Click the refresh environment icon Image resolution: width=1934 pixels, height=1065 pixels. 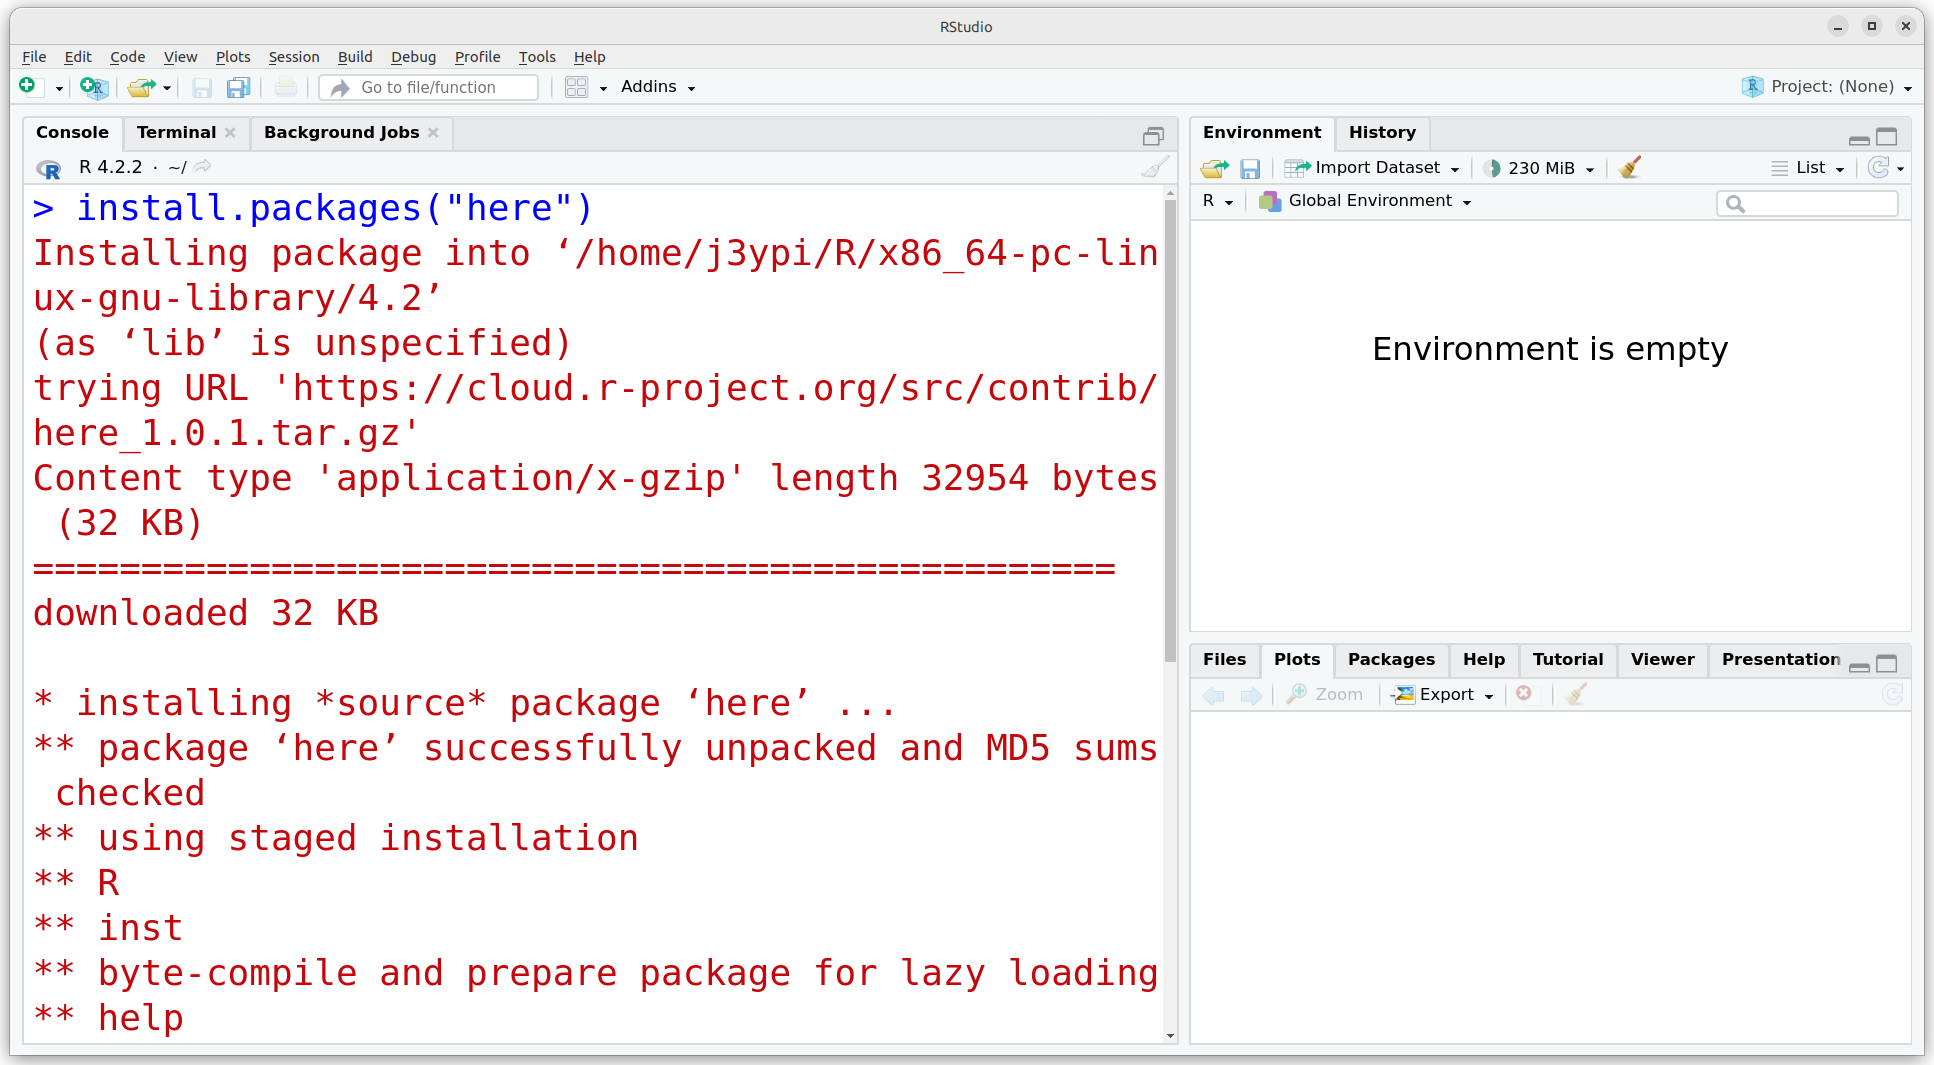pos(1879,167)
